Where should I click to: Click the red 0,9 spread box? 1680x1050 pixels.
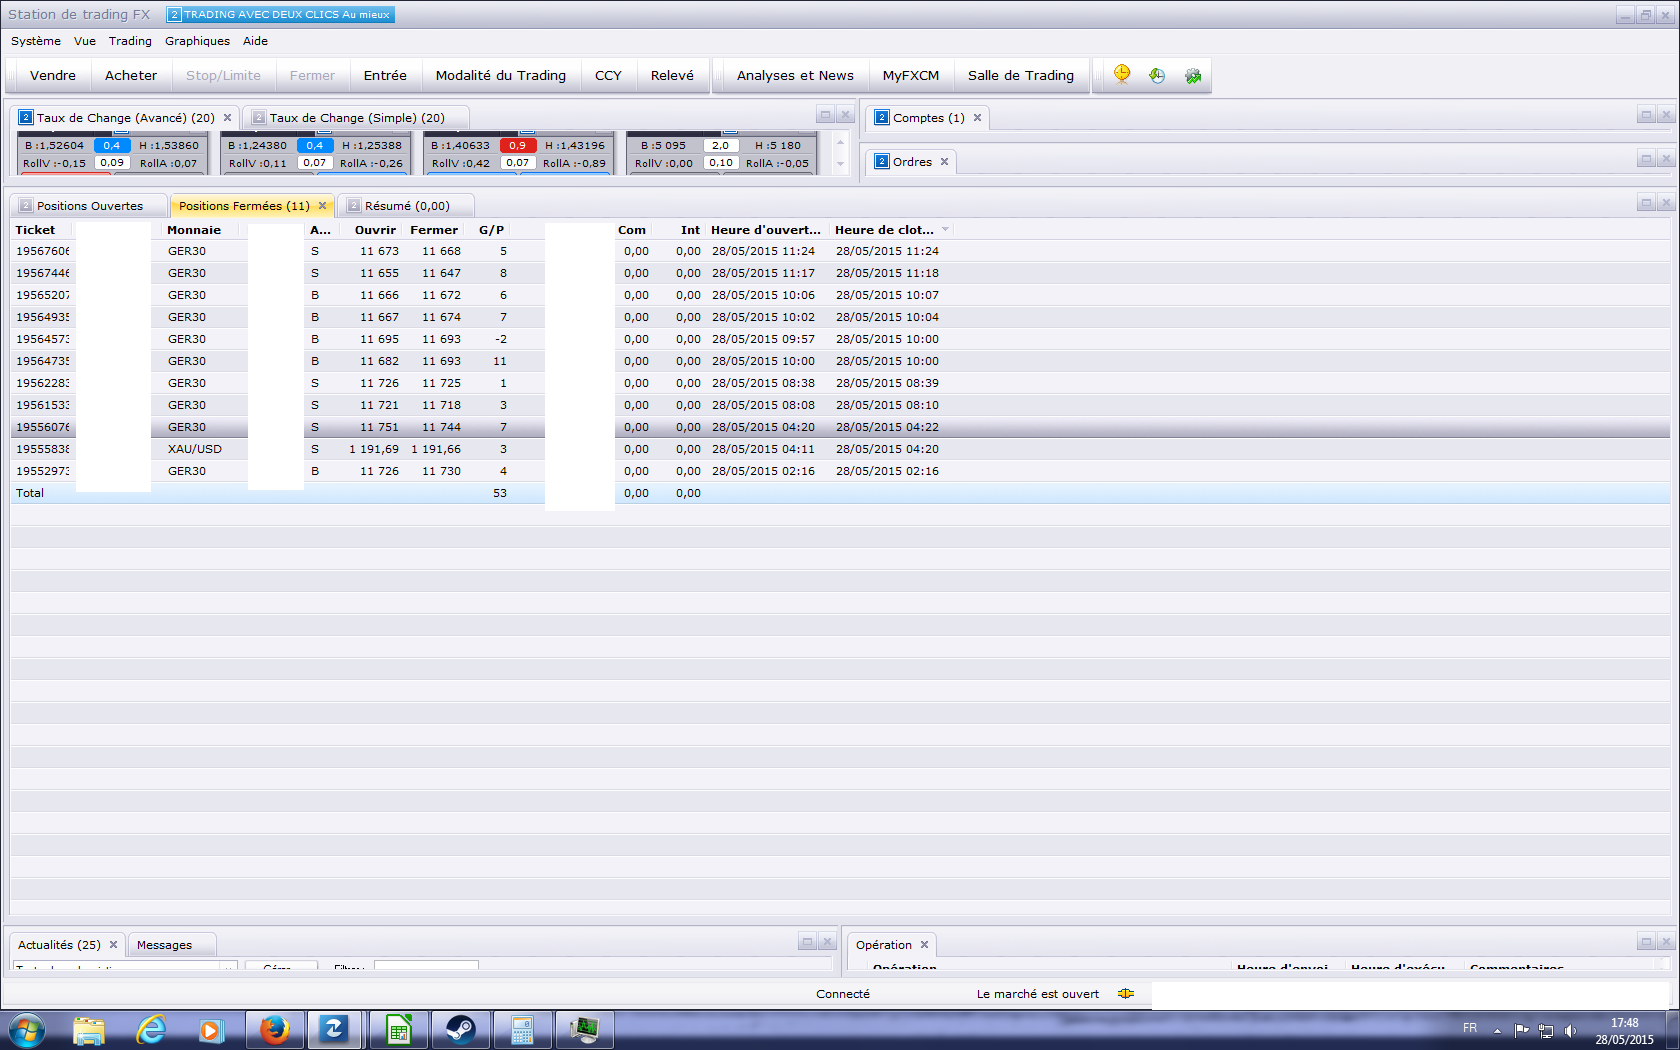[517, 145]
